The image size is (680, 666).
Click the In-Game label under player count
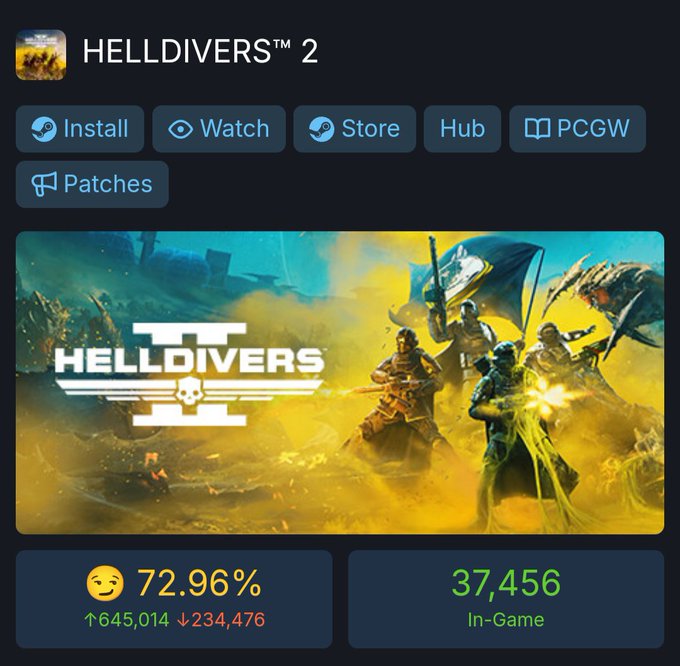[506, 620]
